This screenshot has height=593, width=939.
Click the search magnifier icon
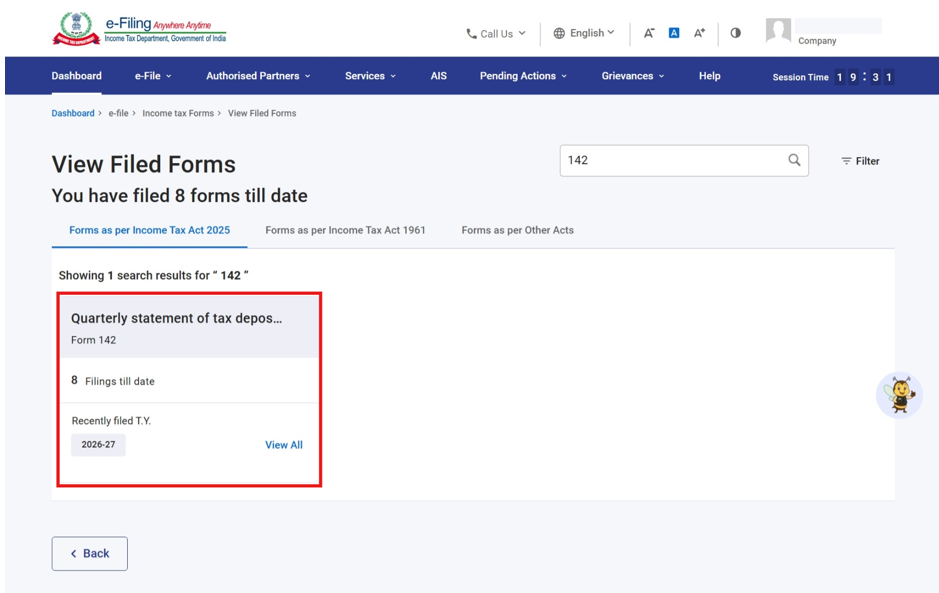794,160
